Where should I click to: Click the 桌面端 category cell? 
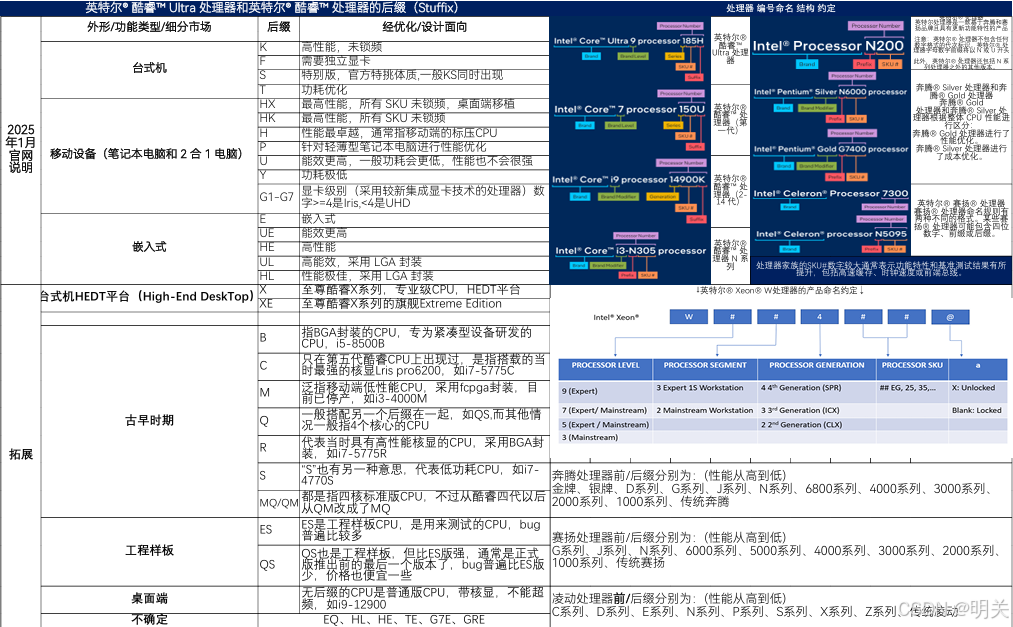click(149, 599)
